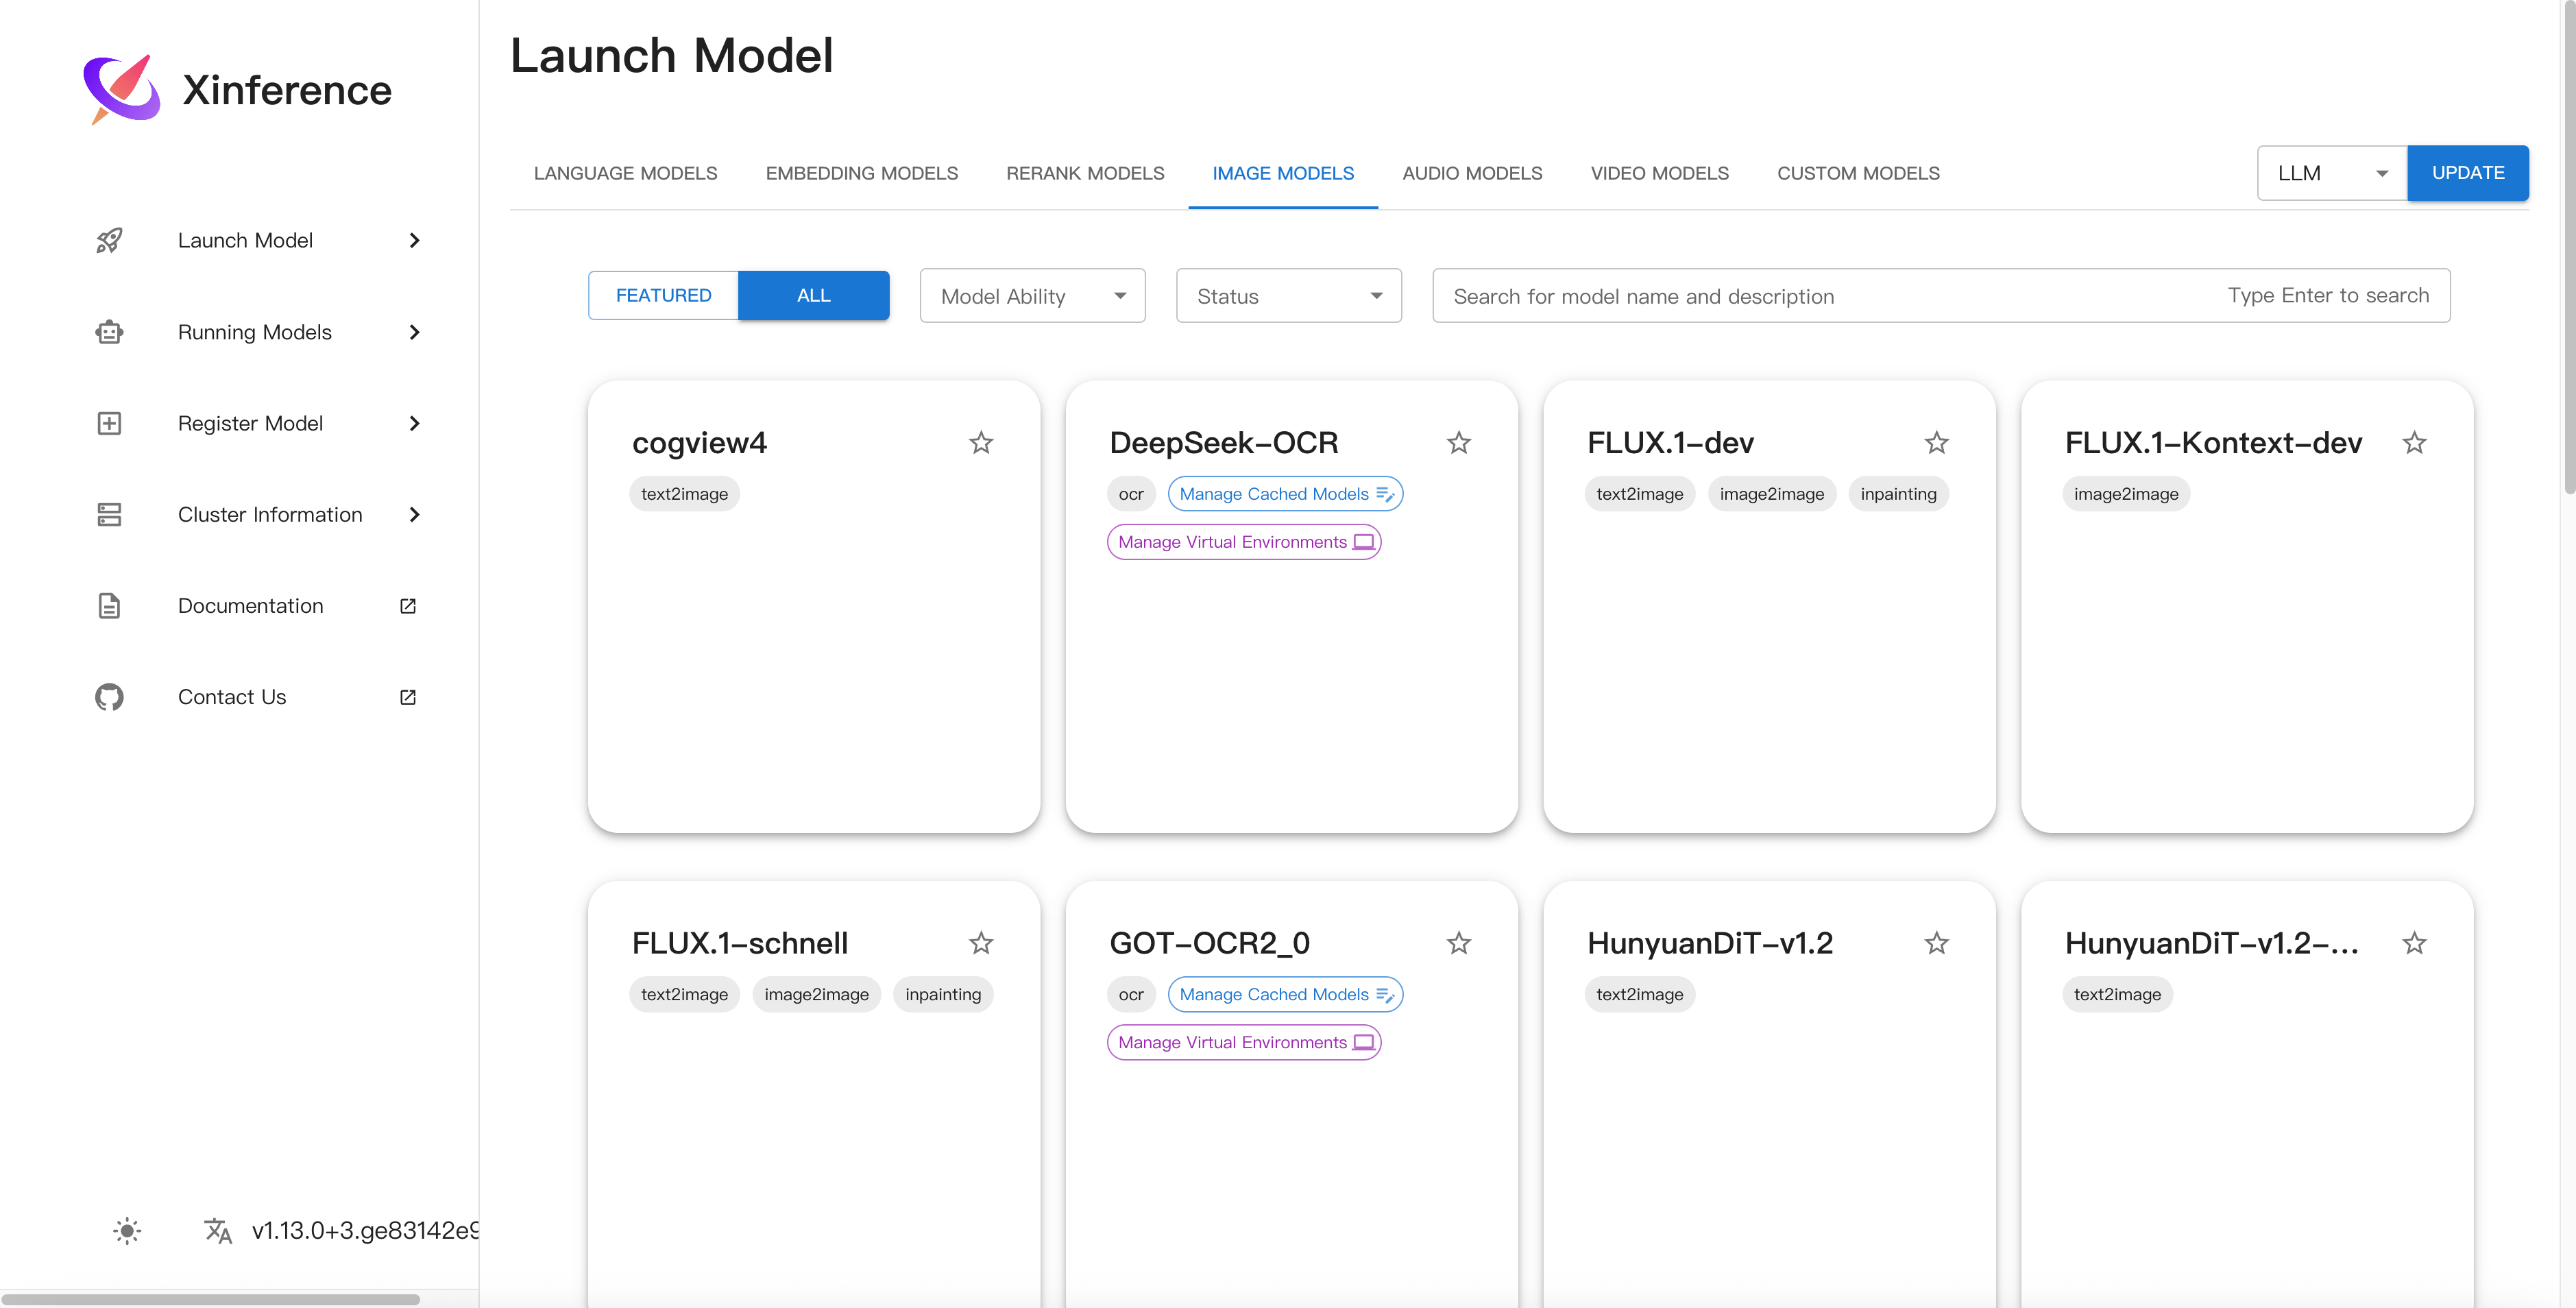Click the image2image tag on FLUX.1-schnell
The image size is (2576, 1308).
[x=816, y=994]
